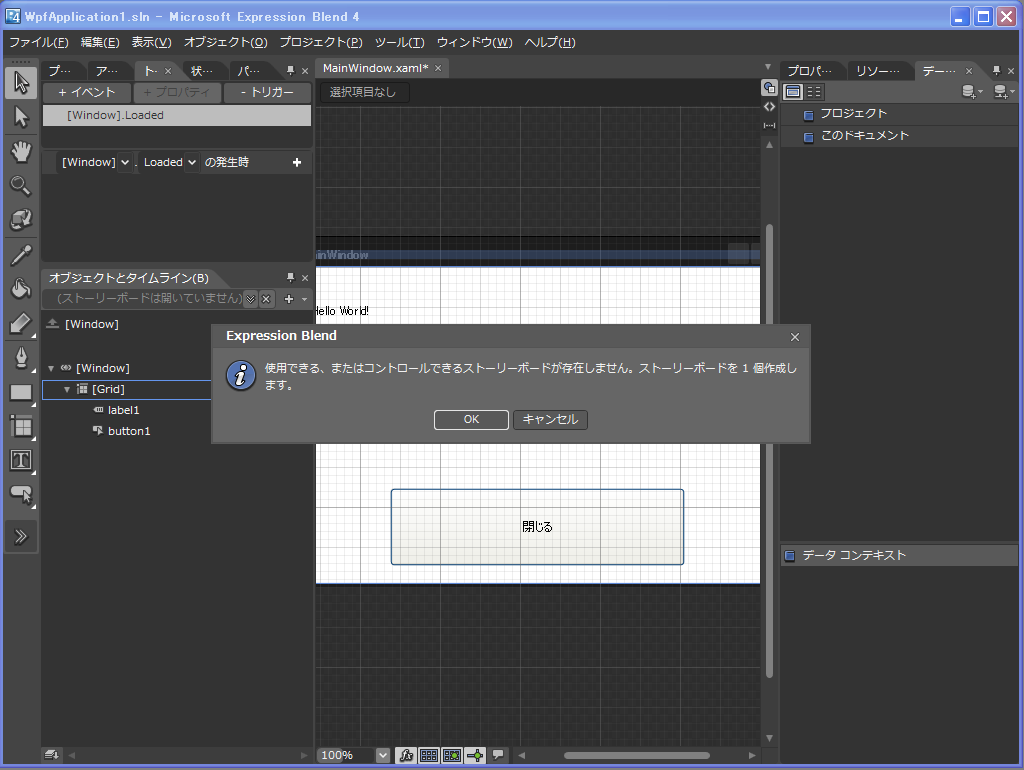Viewport: 1024px width, 770px height.
Task: Close the storyboard with X button
Action: [266, 299]
